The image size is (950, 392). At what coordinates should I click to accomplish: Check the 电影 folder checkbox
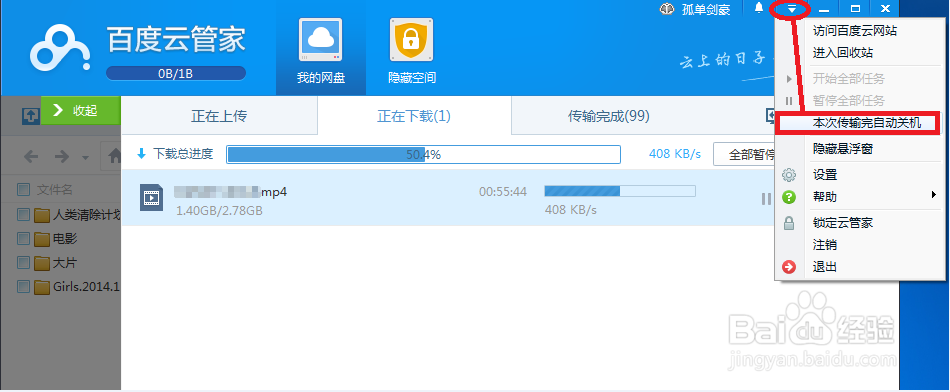point(24,239)
